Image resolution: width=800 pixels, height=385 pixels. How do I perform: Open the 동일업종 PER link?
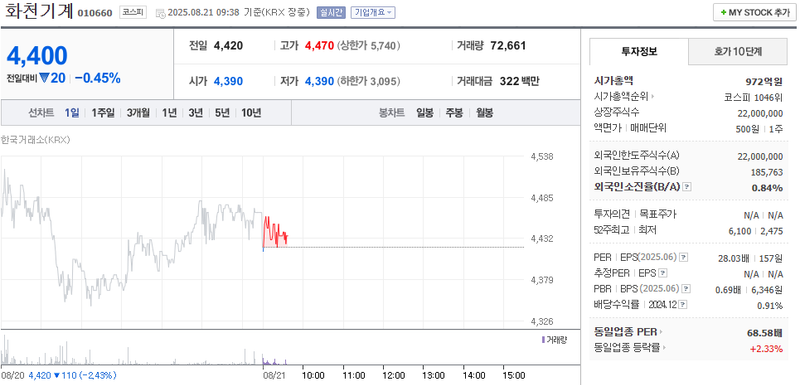628,332
